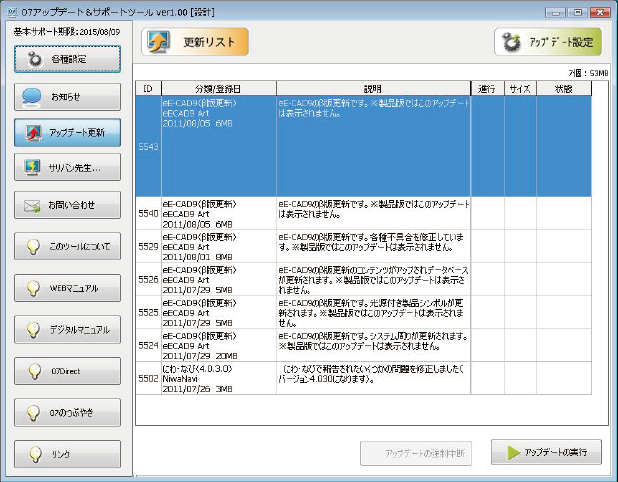Open 各種設定 gear settings button
618x482 pixels.
tap(68, 59)
